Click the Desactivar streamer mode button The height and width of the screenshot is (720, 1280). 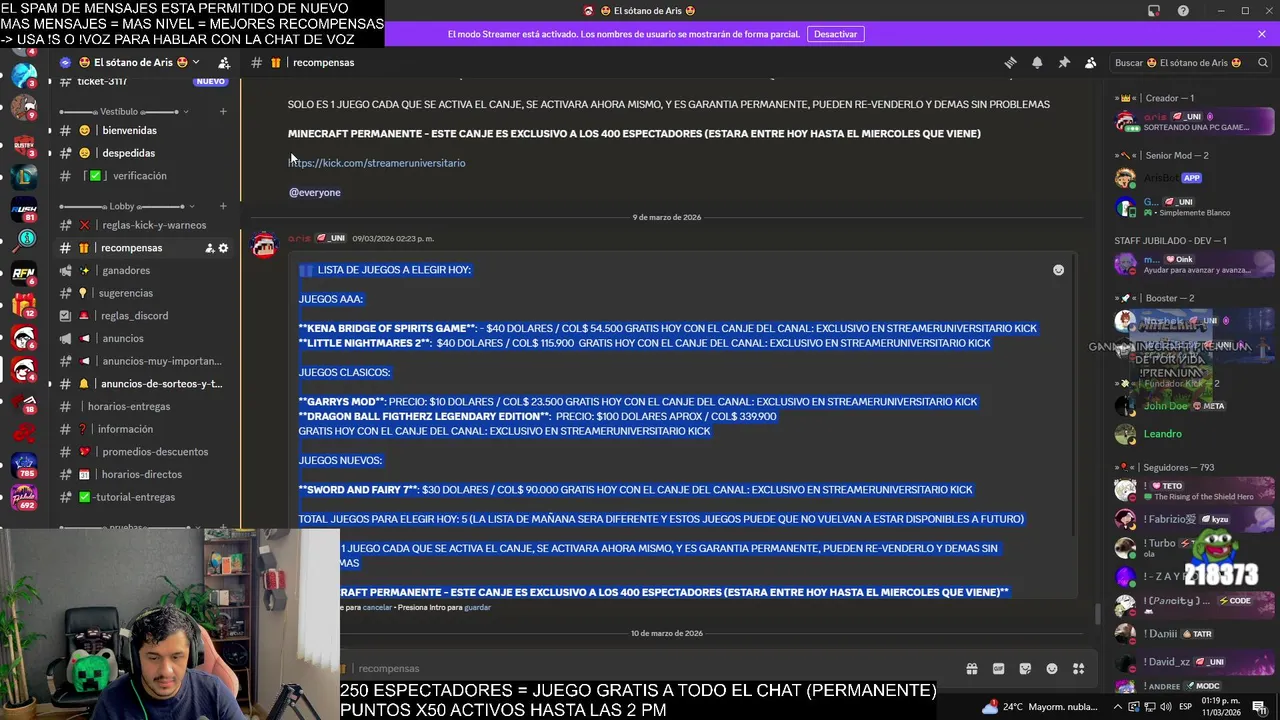[835, 34]
